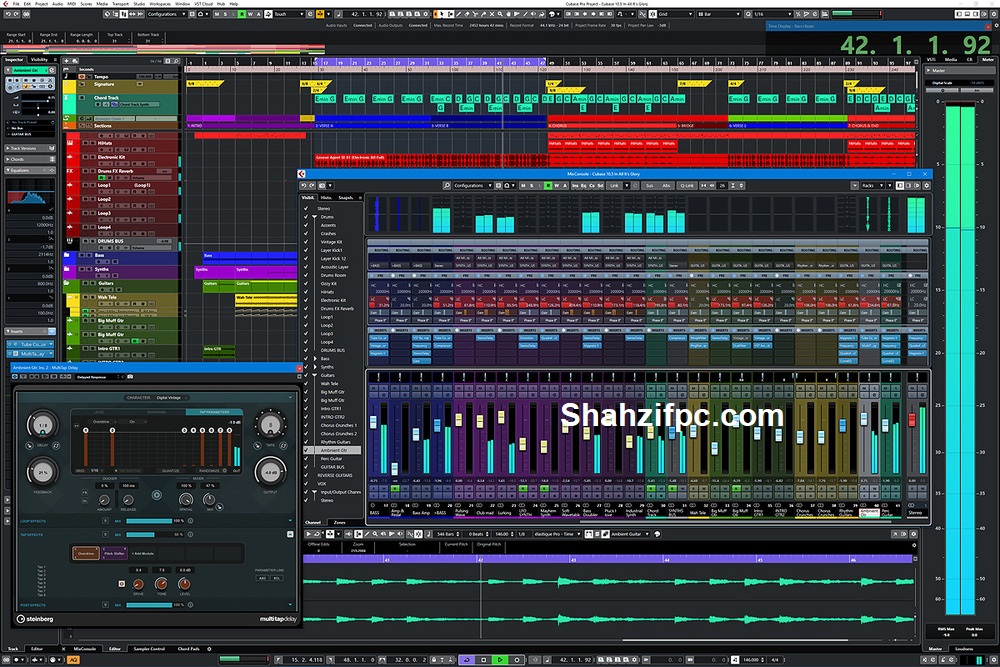Switch to the Snapshots tab in MixConsole
Viewport: 1000px width, 667px height.
[348, 199]
